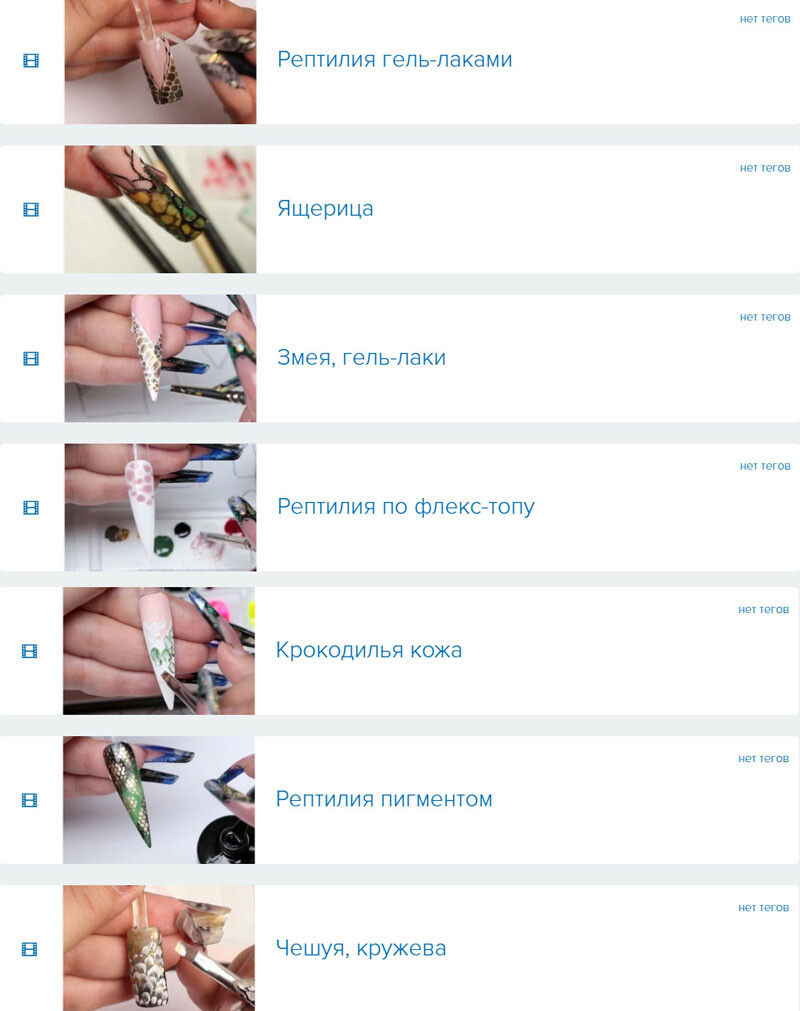Open the Крокодилья кожа lesson
Image resolution: width=800 pixels, height=1011 pixels.
[x=369, y=650]
